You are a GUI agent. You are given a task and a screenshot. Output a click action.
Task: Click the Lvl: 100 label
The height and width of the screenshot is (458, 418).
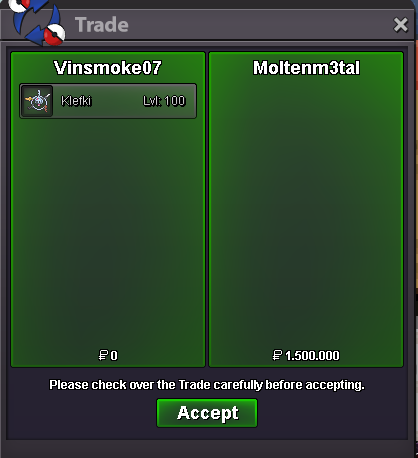point(164,101)
